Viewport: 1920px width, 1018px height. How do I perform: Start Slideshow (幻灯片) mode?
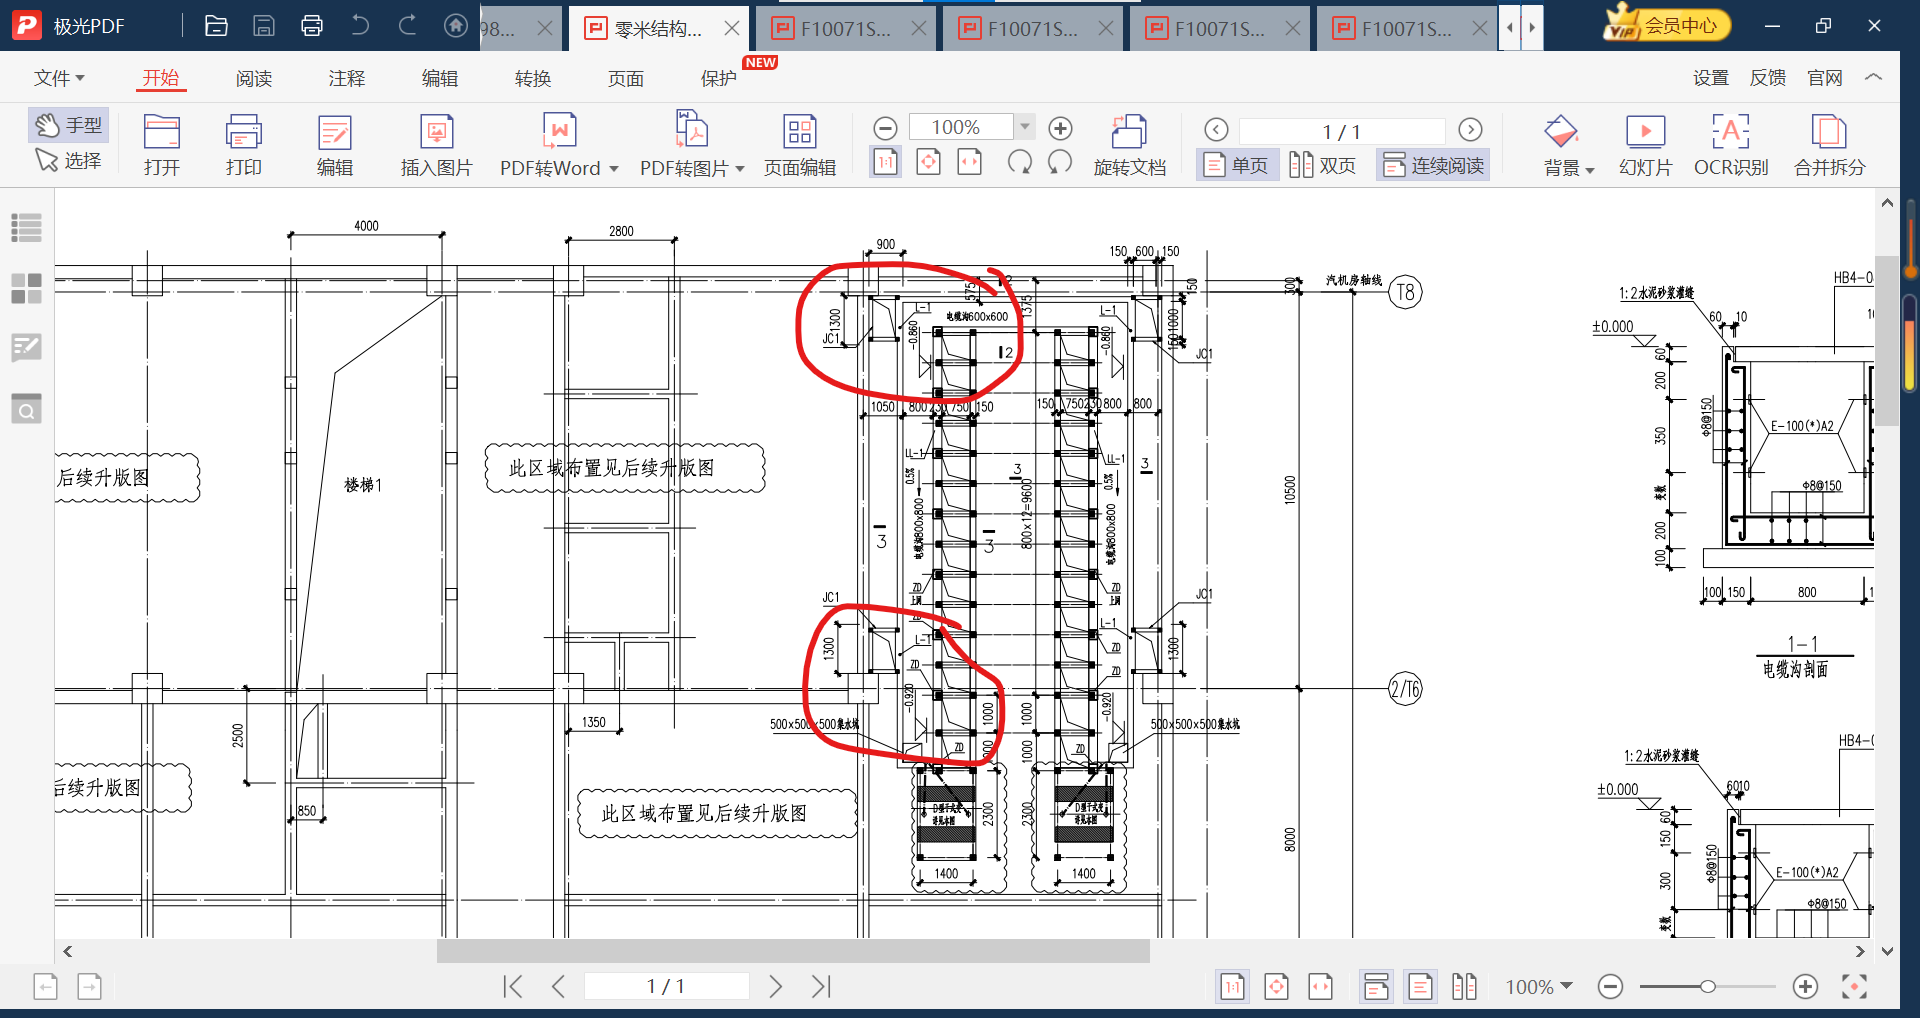click(x=1645, y=145)
